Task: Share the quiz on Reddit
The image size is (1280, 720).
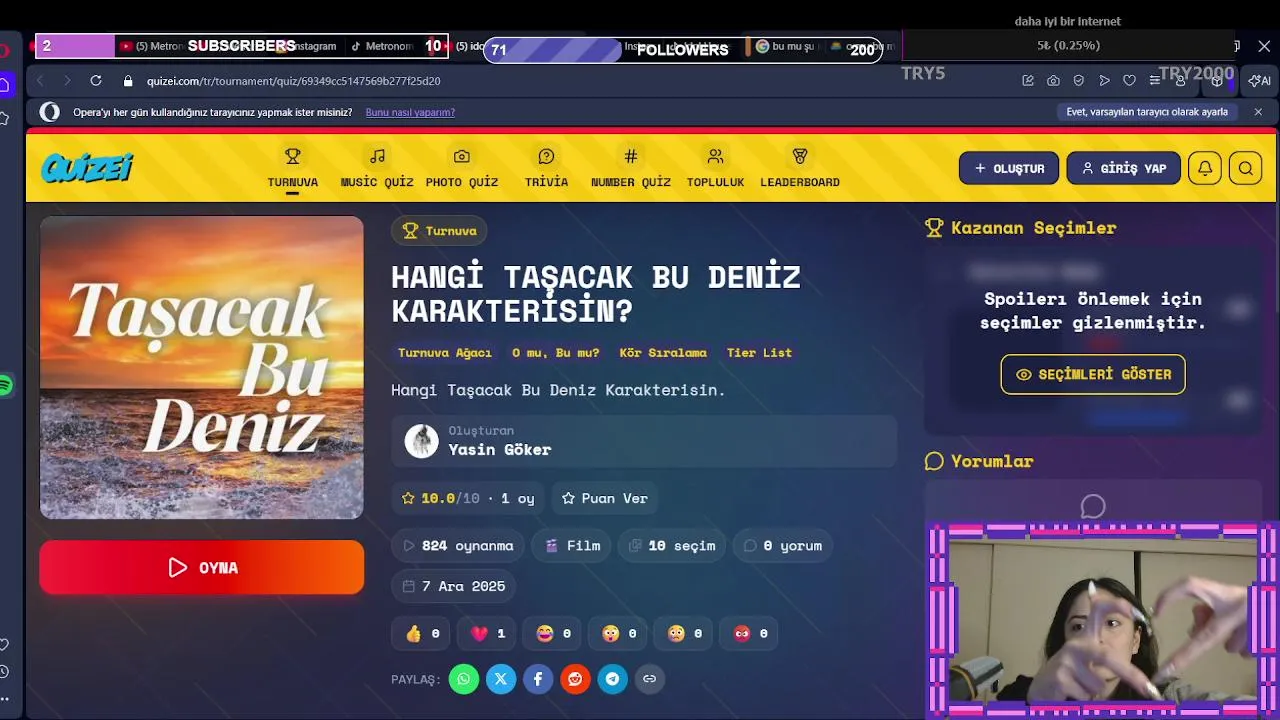Action: (575, 679)
